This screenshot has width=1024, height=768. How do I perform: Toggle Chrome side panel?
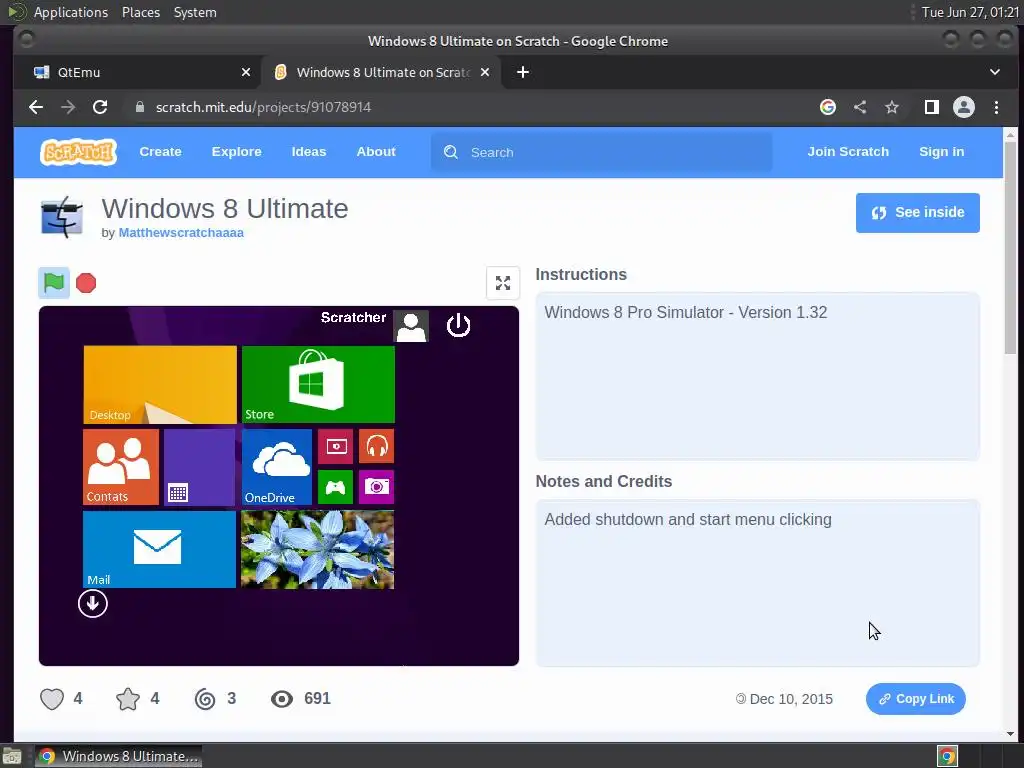point(931,107)
